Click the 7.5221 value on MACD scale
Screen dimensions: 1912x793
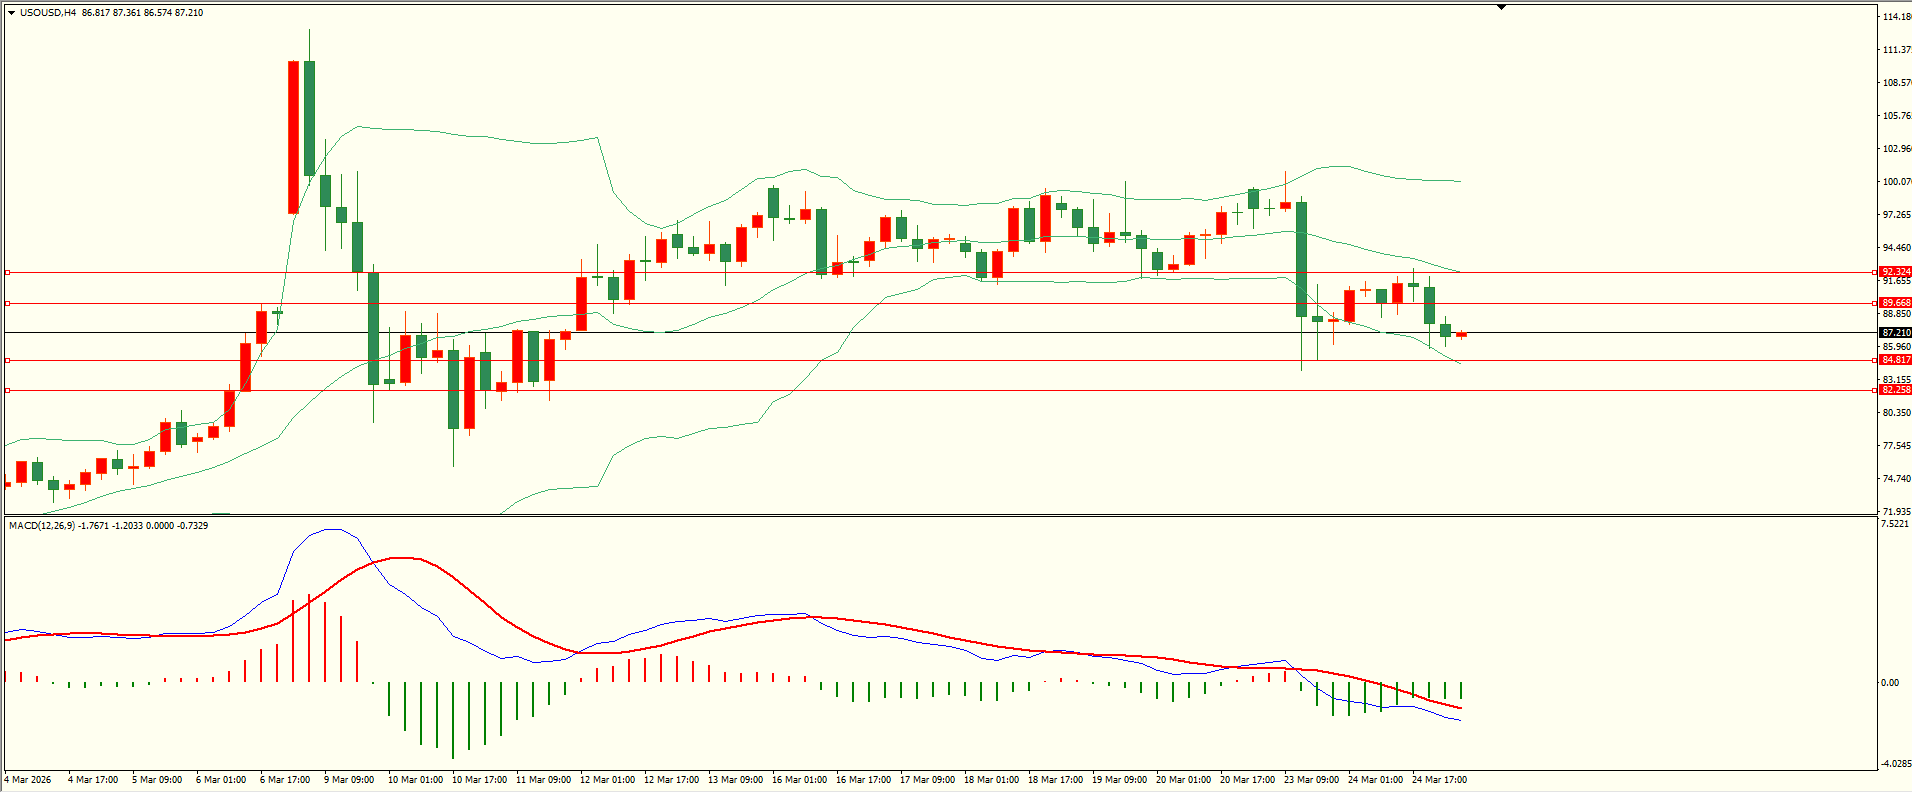tap(1894, 524)
